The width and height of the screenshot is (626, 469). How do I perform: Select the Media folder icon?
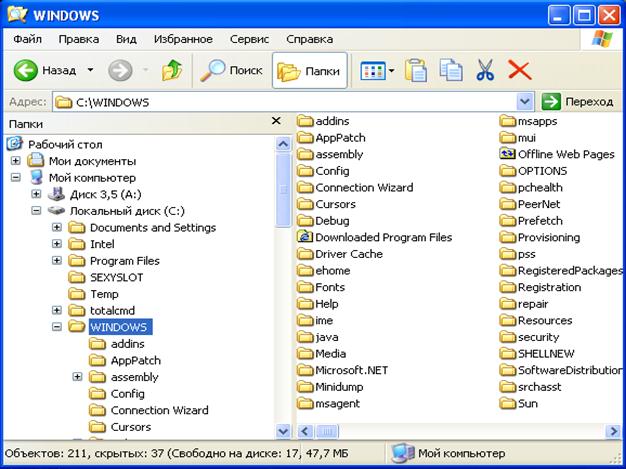[x=305, y=354]
